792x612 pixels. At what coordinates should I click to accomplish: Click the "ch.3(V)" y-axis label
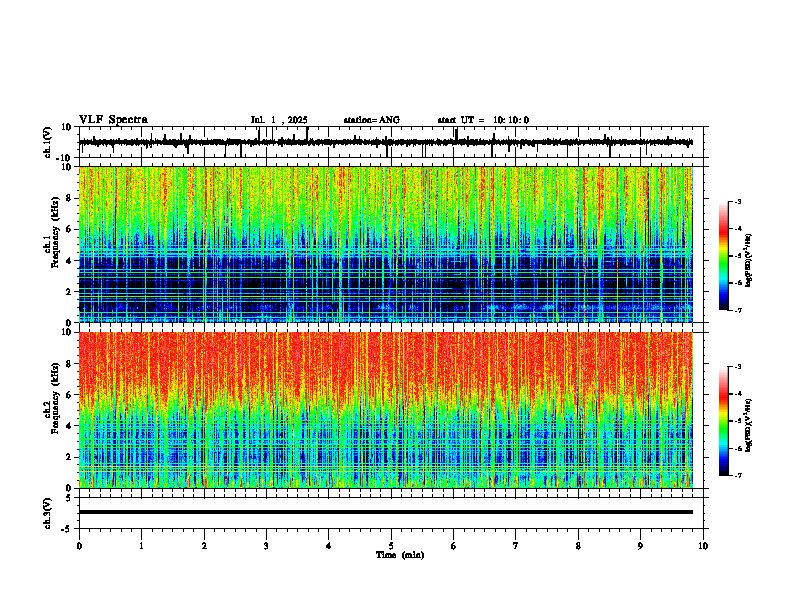(x=48, y=513)
